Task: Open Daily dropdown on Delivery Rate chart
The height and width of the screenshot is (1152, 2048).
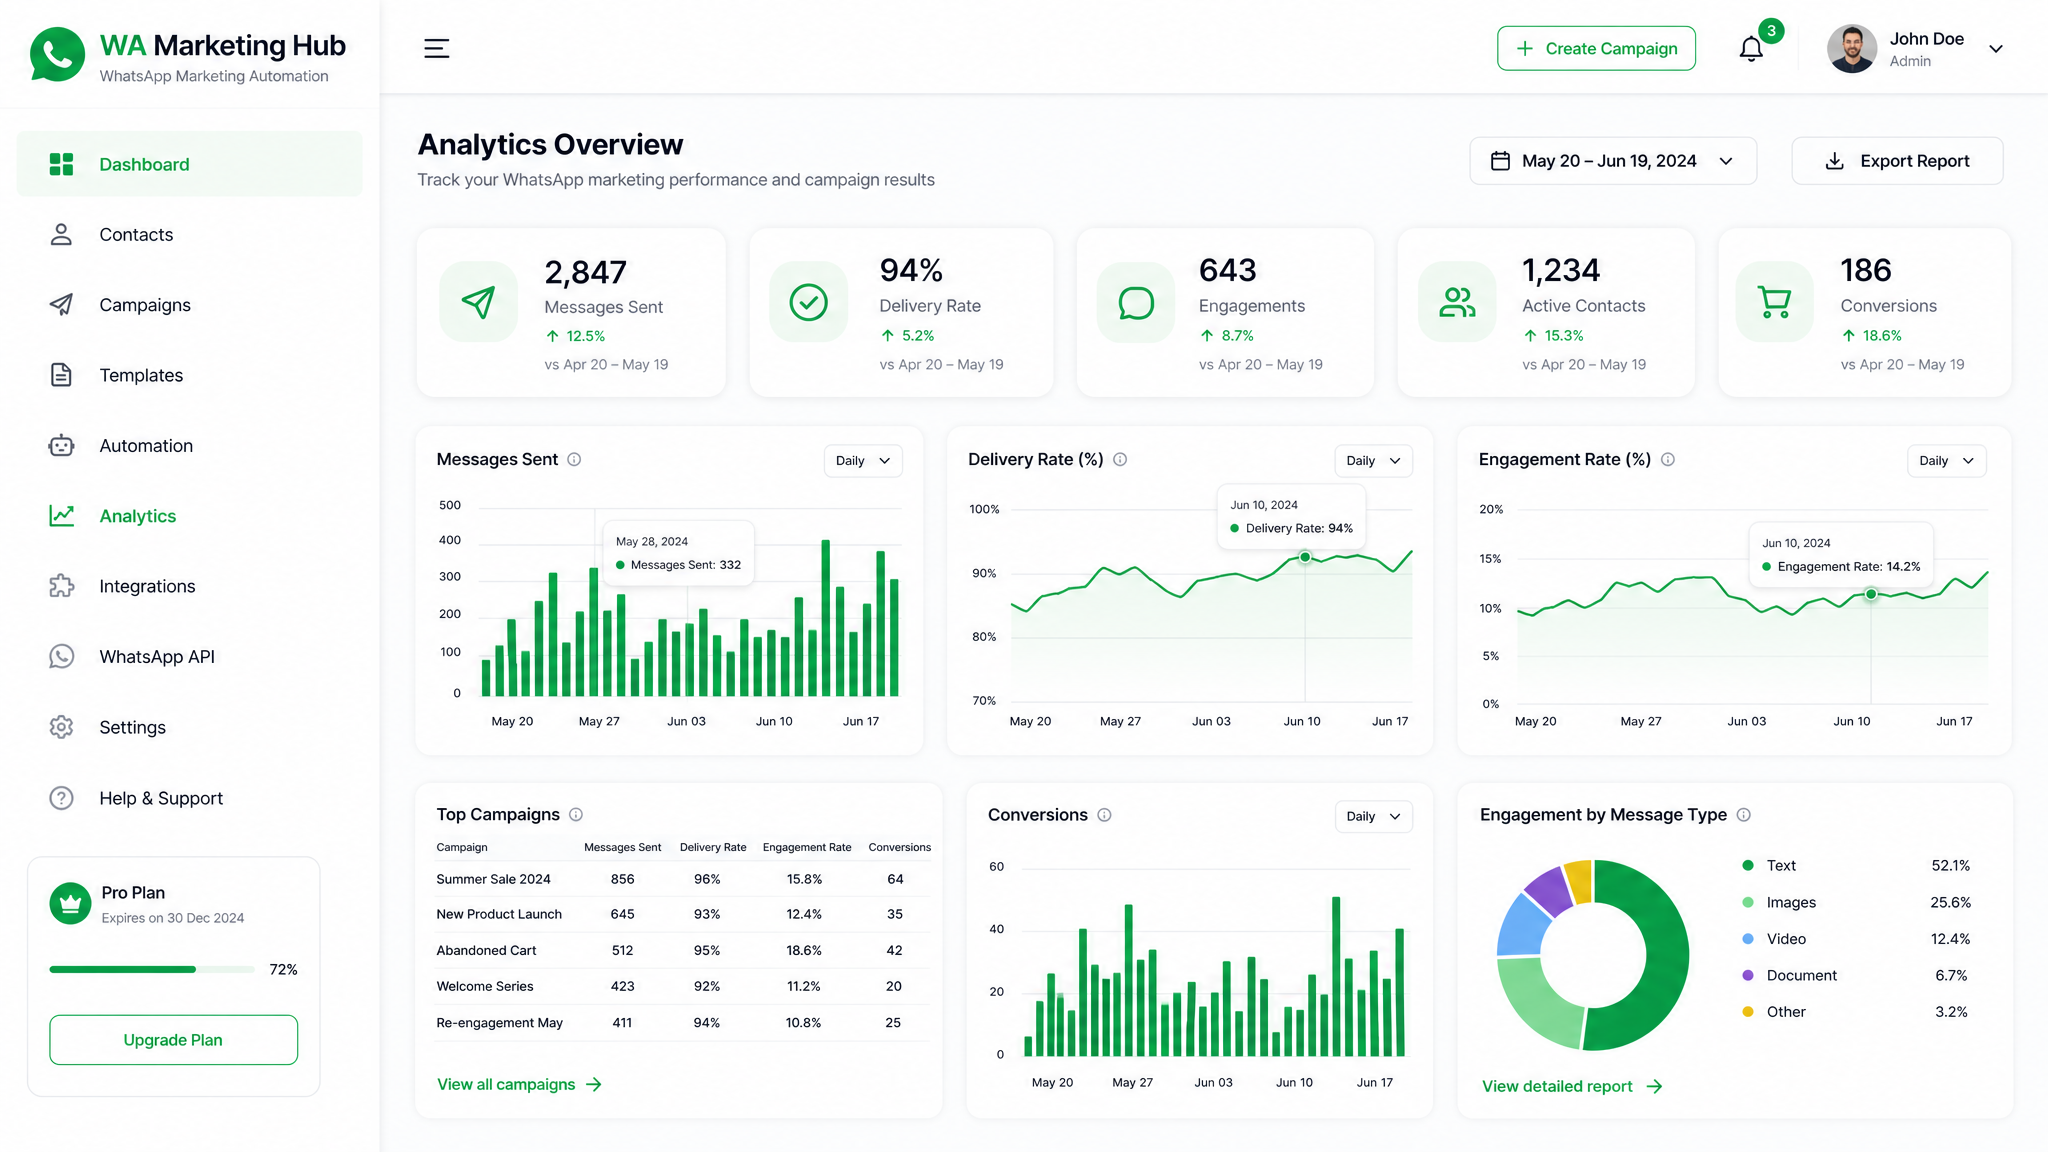Action: click(x=1373, y=461)
